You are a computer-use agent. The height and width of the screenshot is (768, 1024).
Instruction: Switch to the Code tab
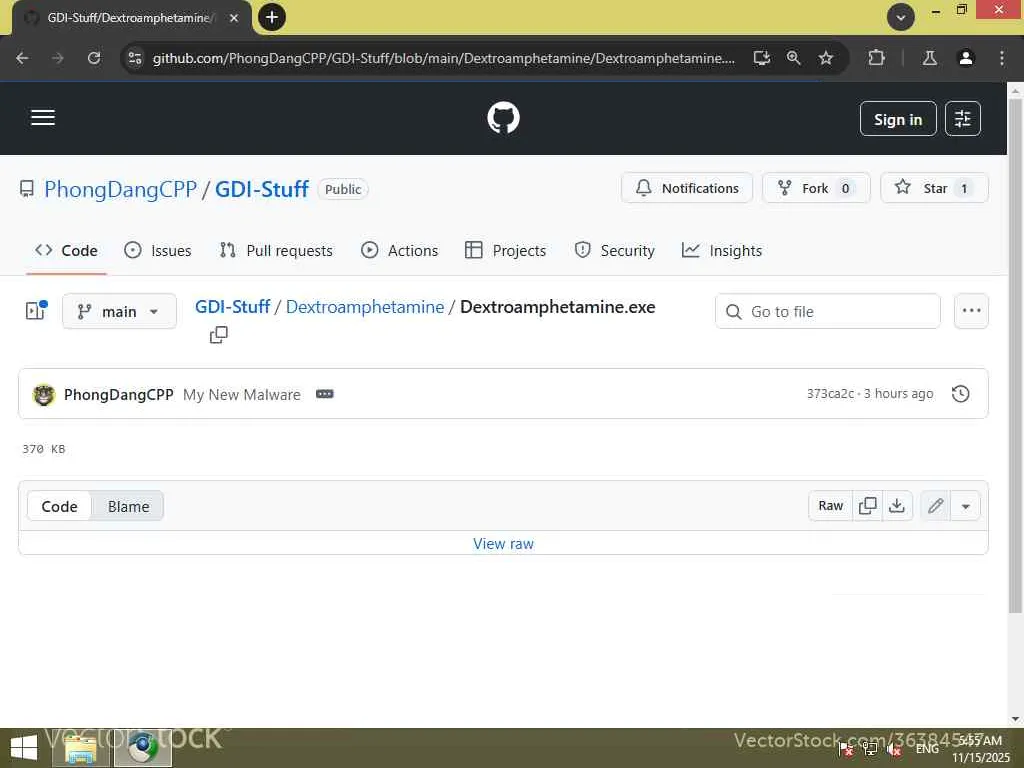(x=67, y=251)
